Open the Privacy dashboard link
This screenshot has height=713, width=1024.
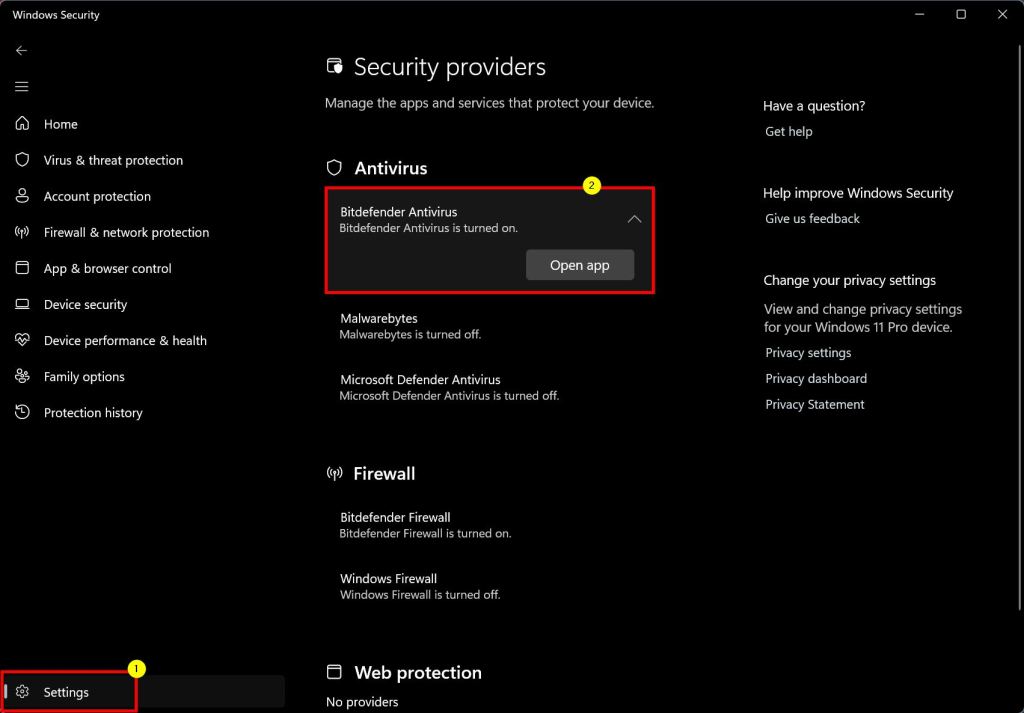click(816, 378)
